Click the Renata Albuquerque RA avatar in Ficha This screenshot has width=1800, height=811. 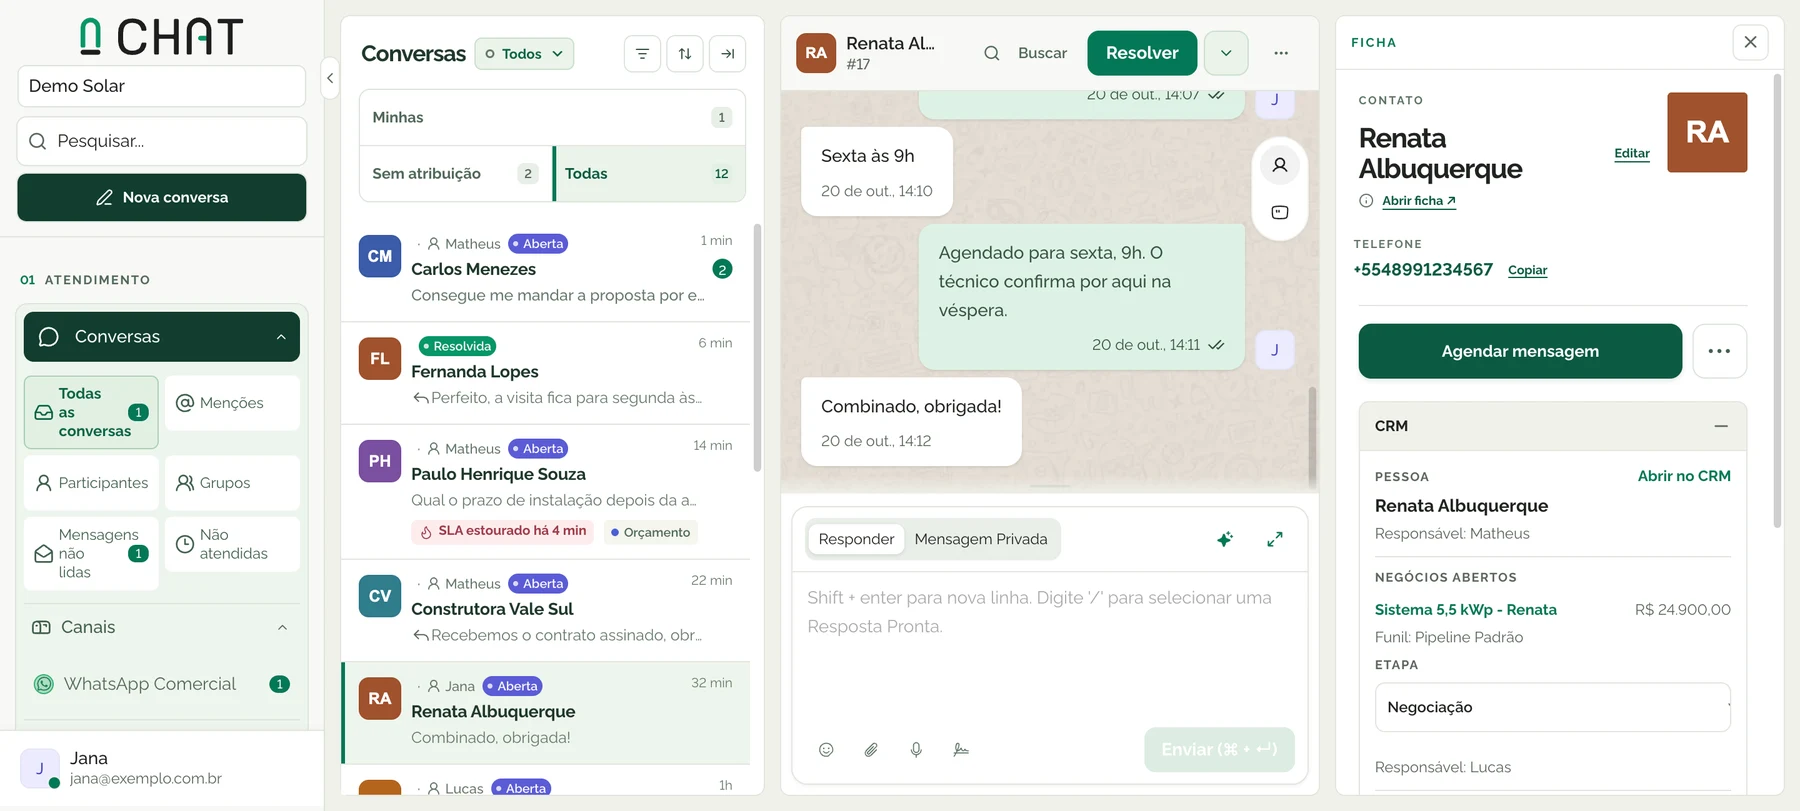pos(1707,132)
